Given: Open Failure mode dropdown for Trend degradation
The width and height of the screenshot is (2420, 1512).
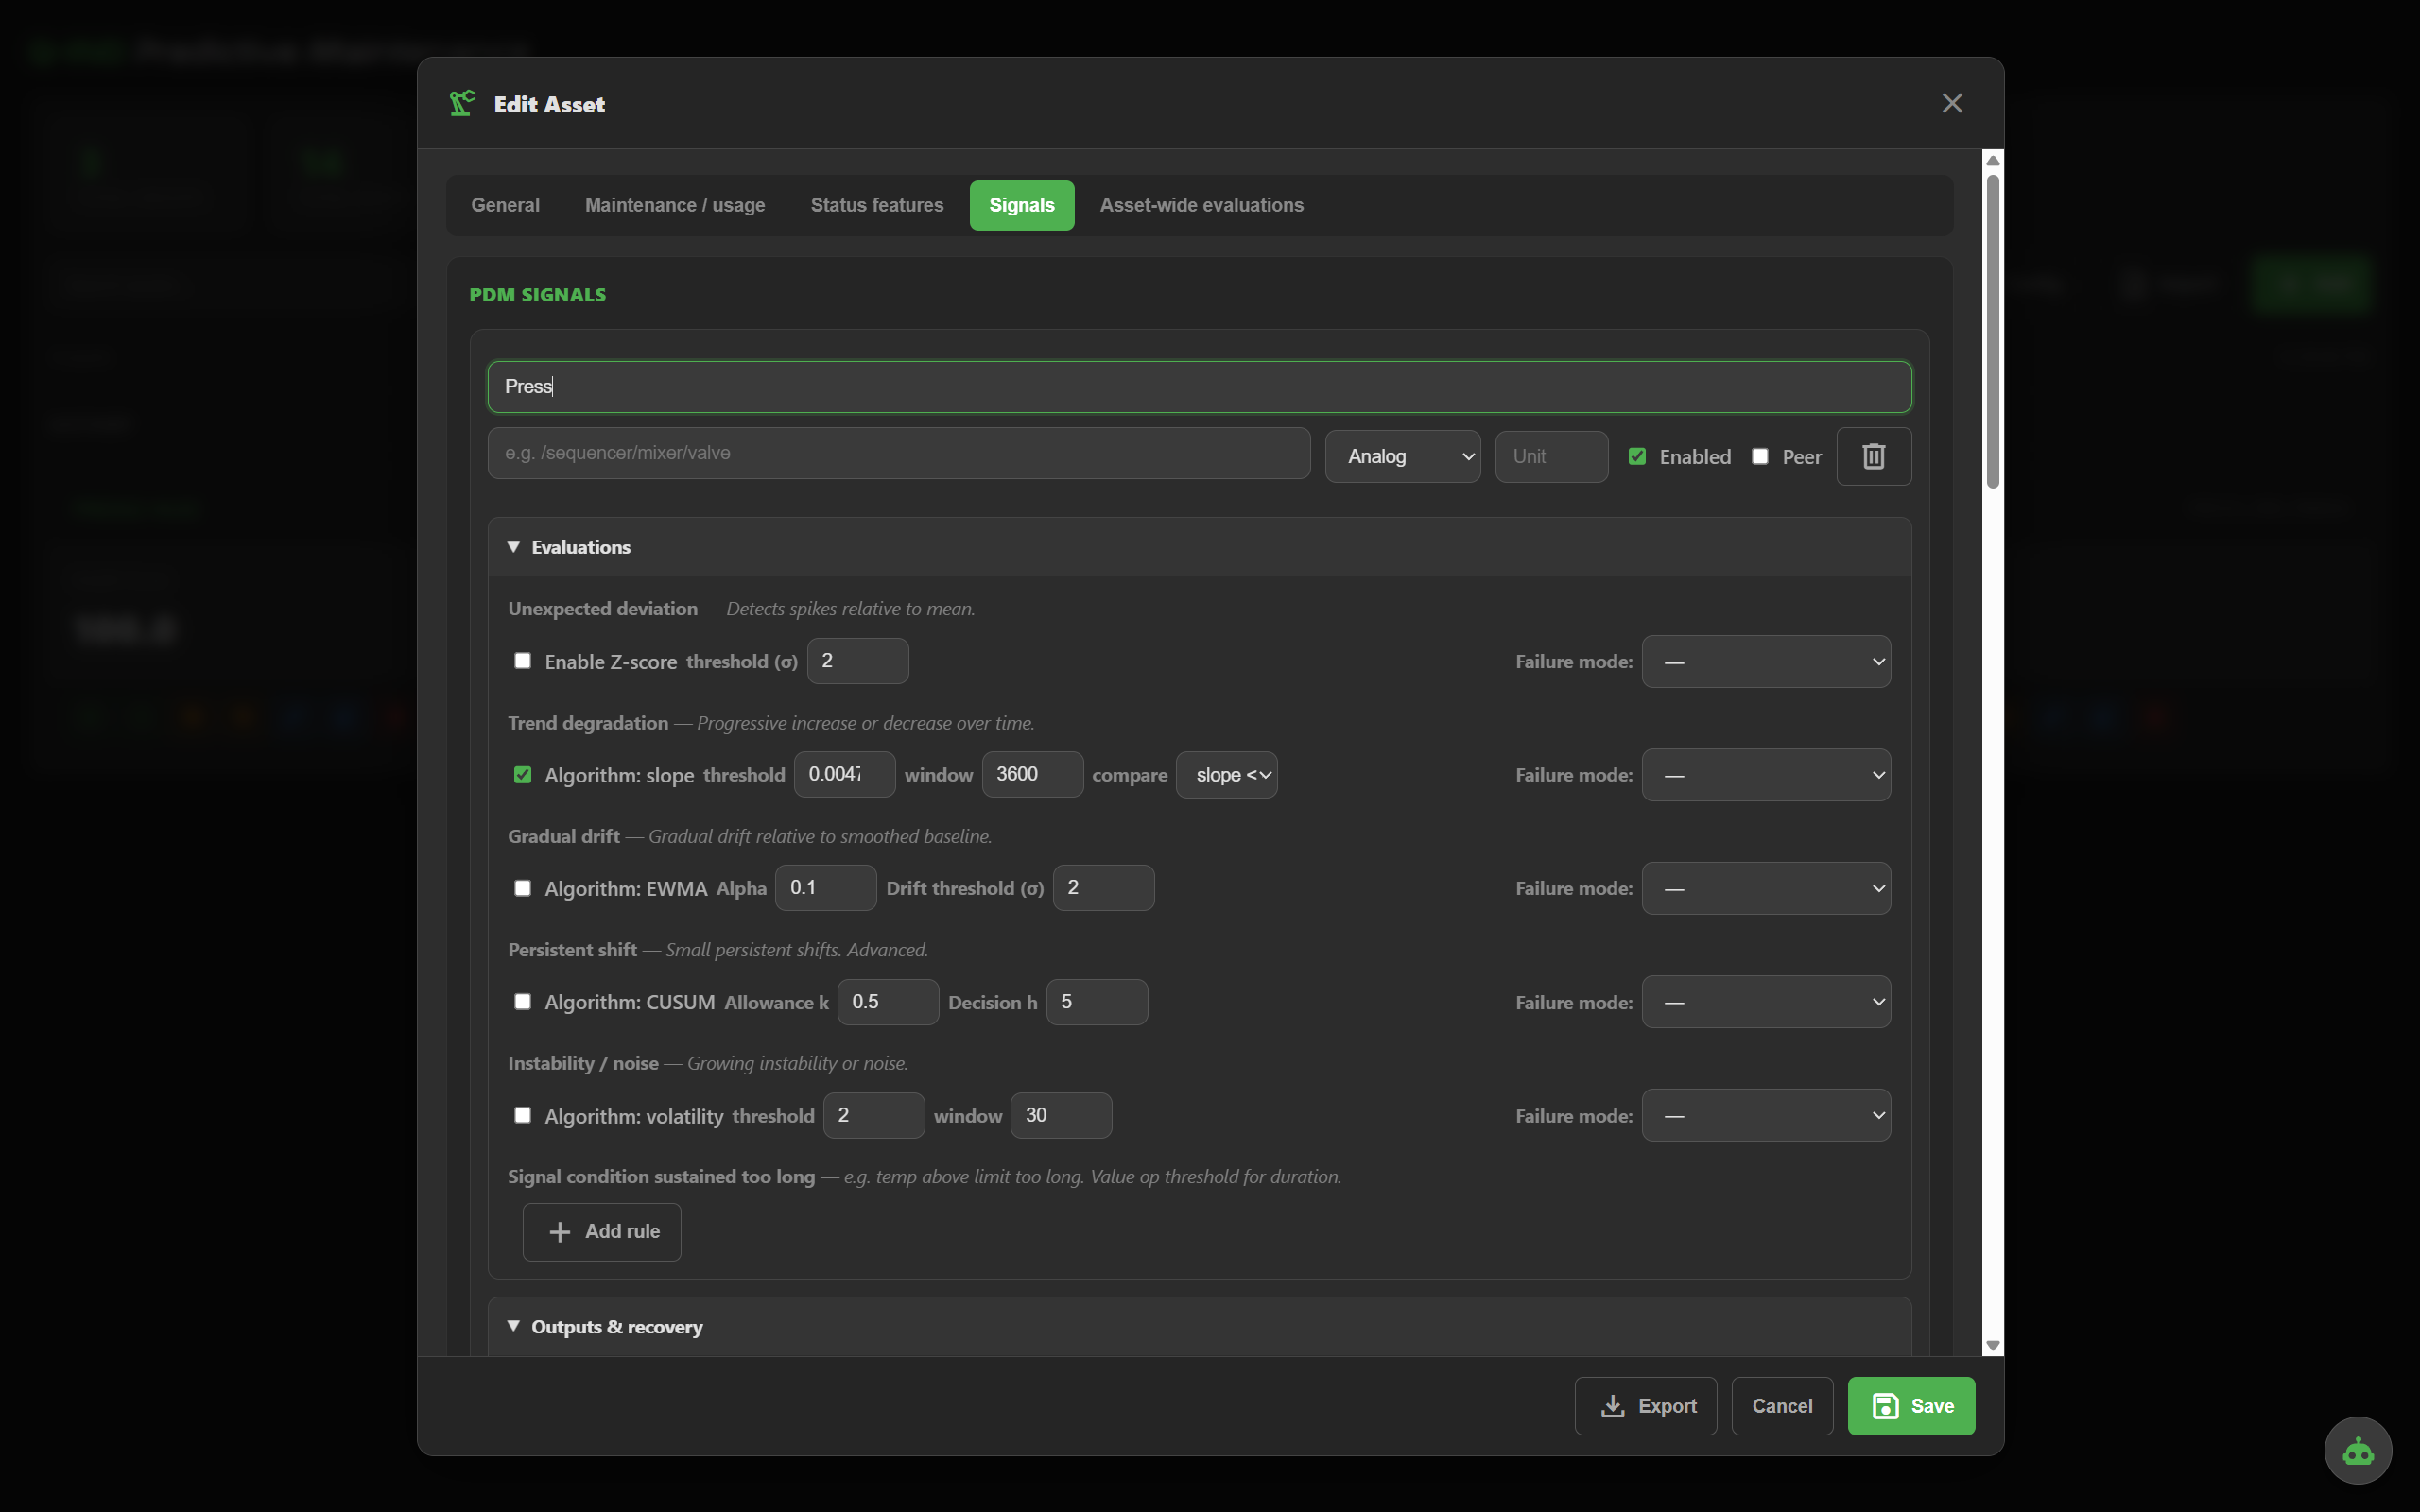Looking at the screenshot, I should point(1766,775).
